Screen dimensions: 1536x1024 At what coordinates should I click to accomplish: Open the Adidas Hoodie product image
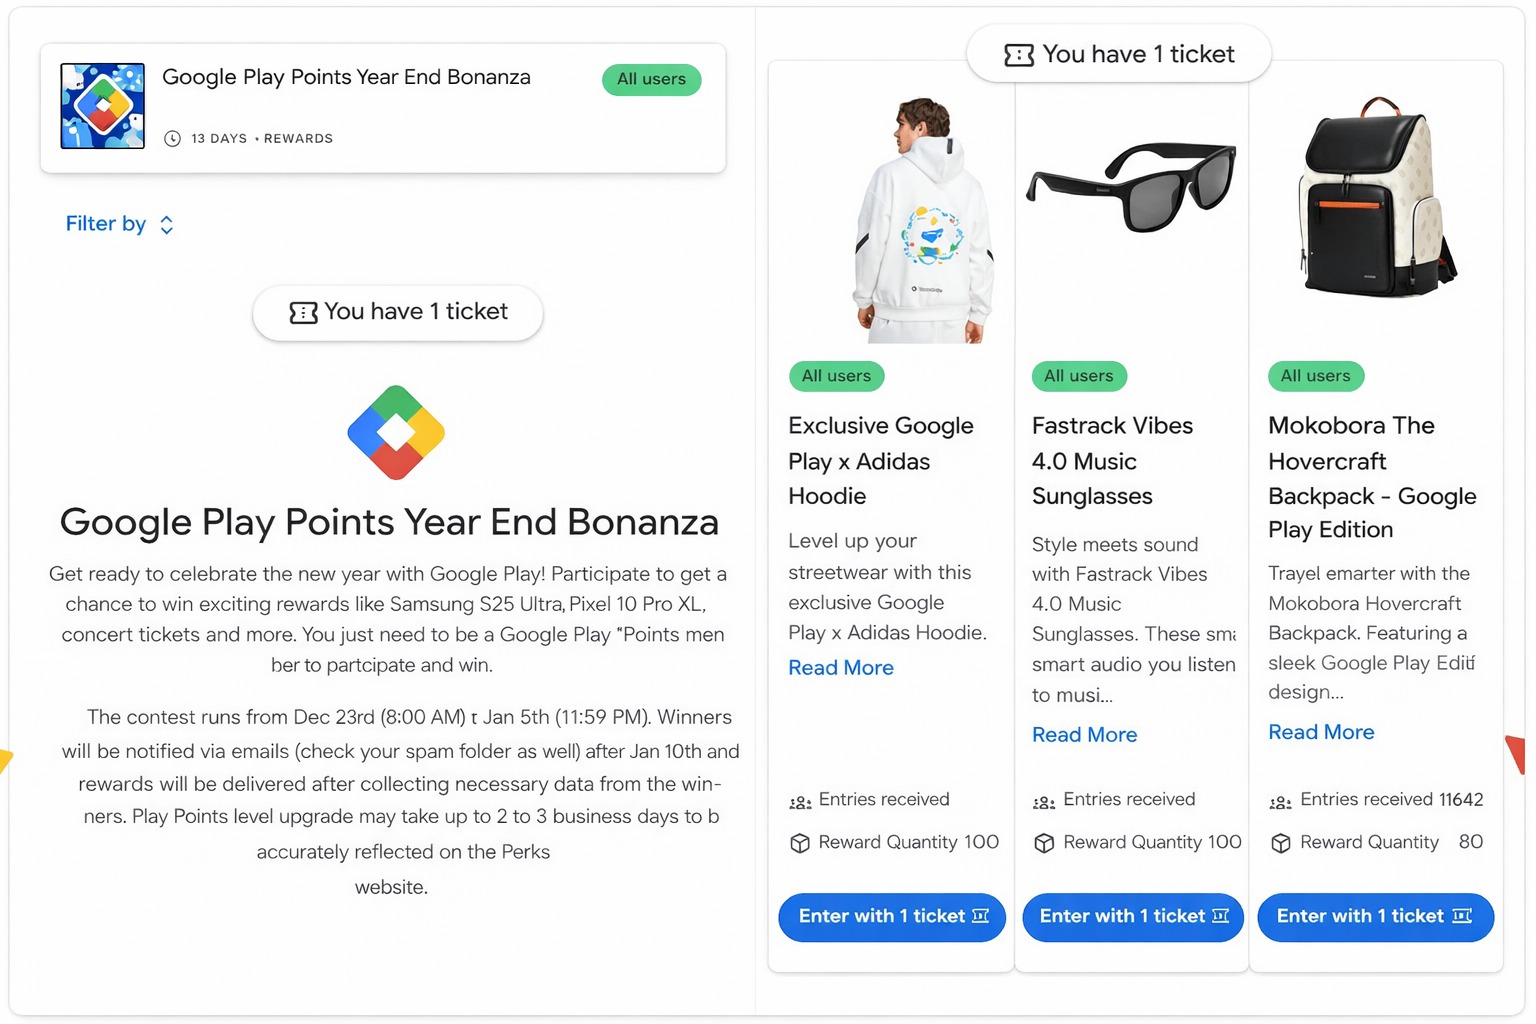(920, 220)
